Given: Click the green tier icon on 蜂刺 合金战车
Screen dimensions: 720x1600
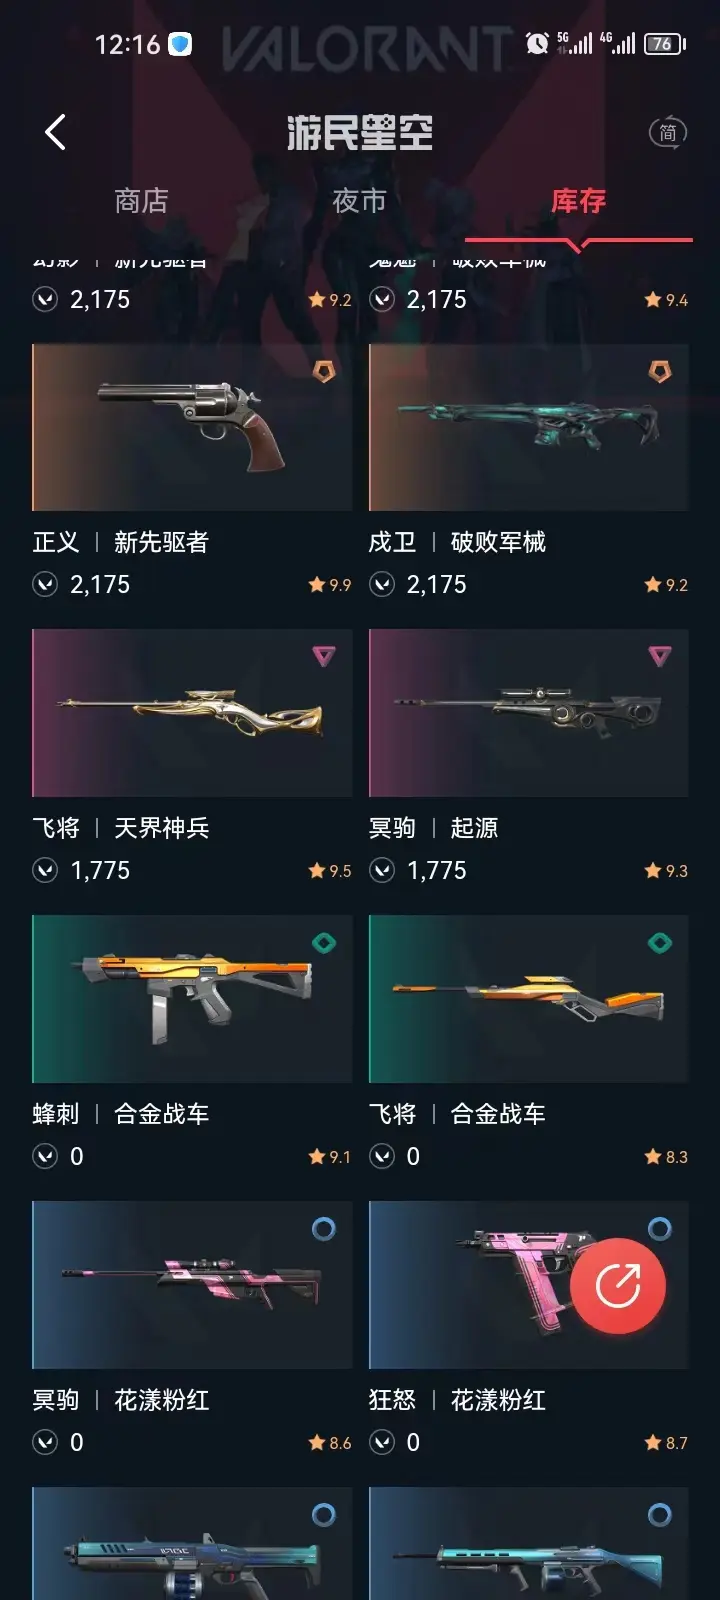Looking at the screenshot, I should (x=324, y=942).
